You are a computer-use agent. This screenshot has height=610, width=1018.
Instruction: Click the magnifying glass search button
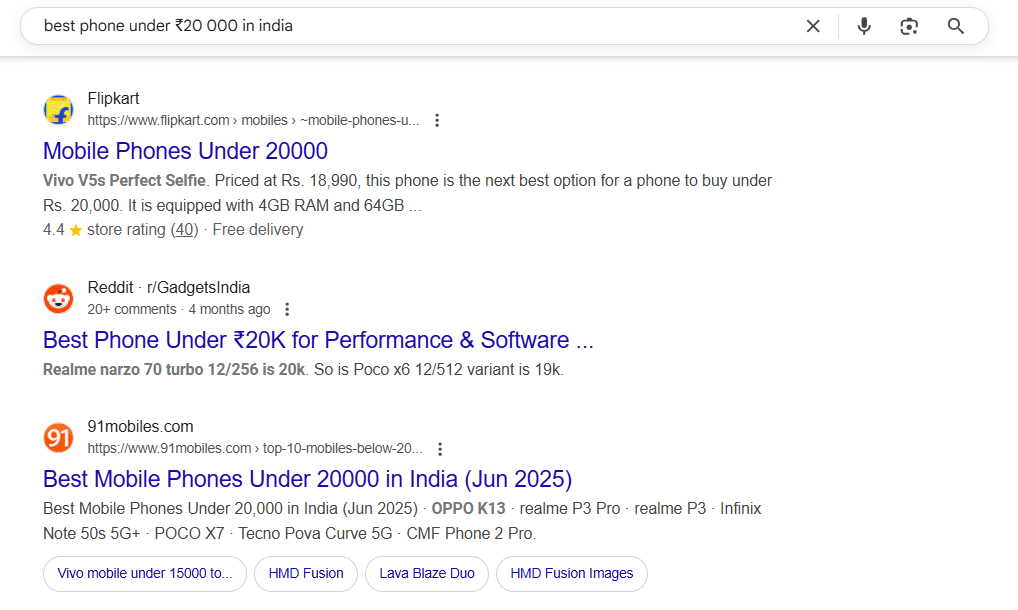(955, 26)
